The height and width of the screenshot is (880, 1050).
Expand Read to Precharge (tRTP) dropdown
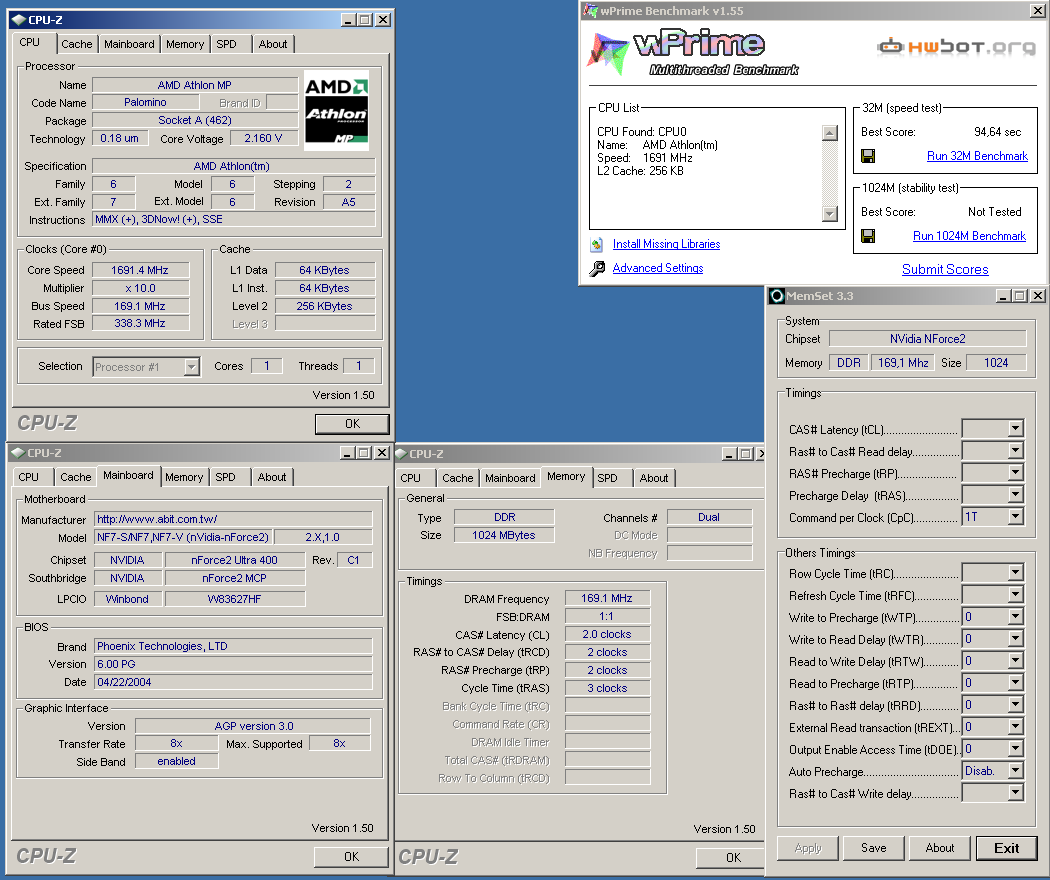tap(1016, 683)
